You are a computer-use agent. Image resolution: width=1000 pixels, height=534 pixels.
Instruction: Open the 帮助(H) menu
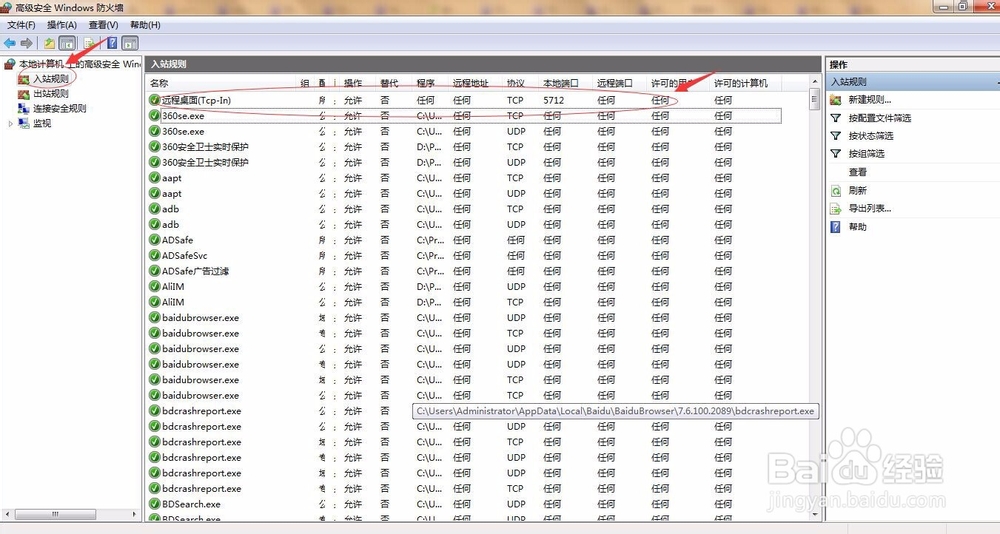tap(145, 25)
